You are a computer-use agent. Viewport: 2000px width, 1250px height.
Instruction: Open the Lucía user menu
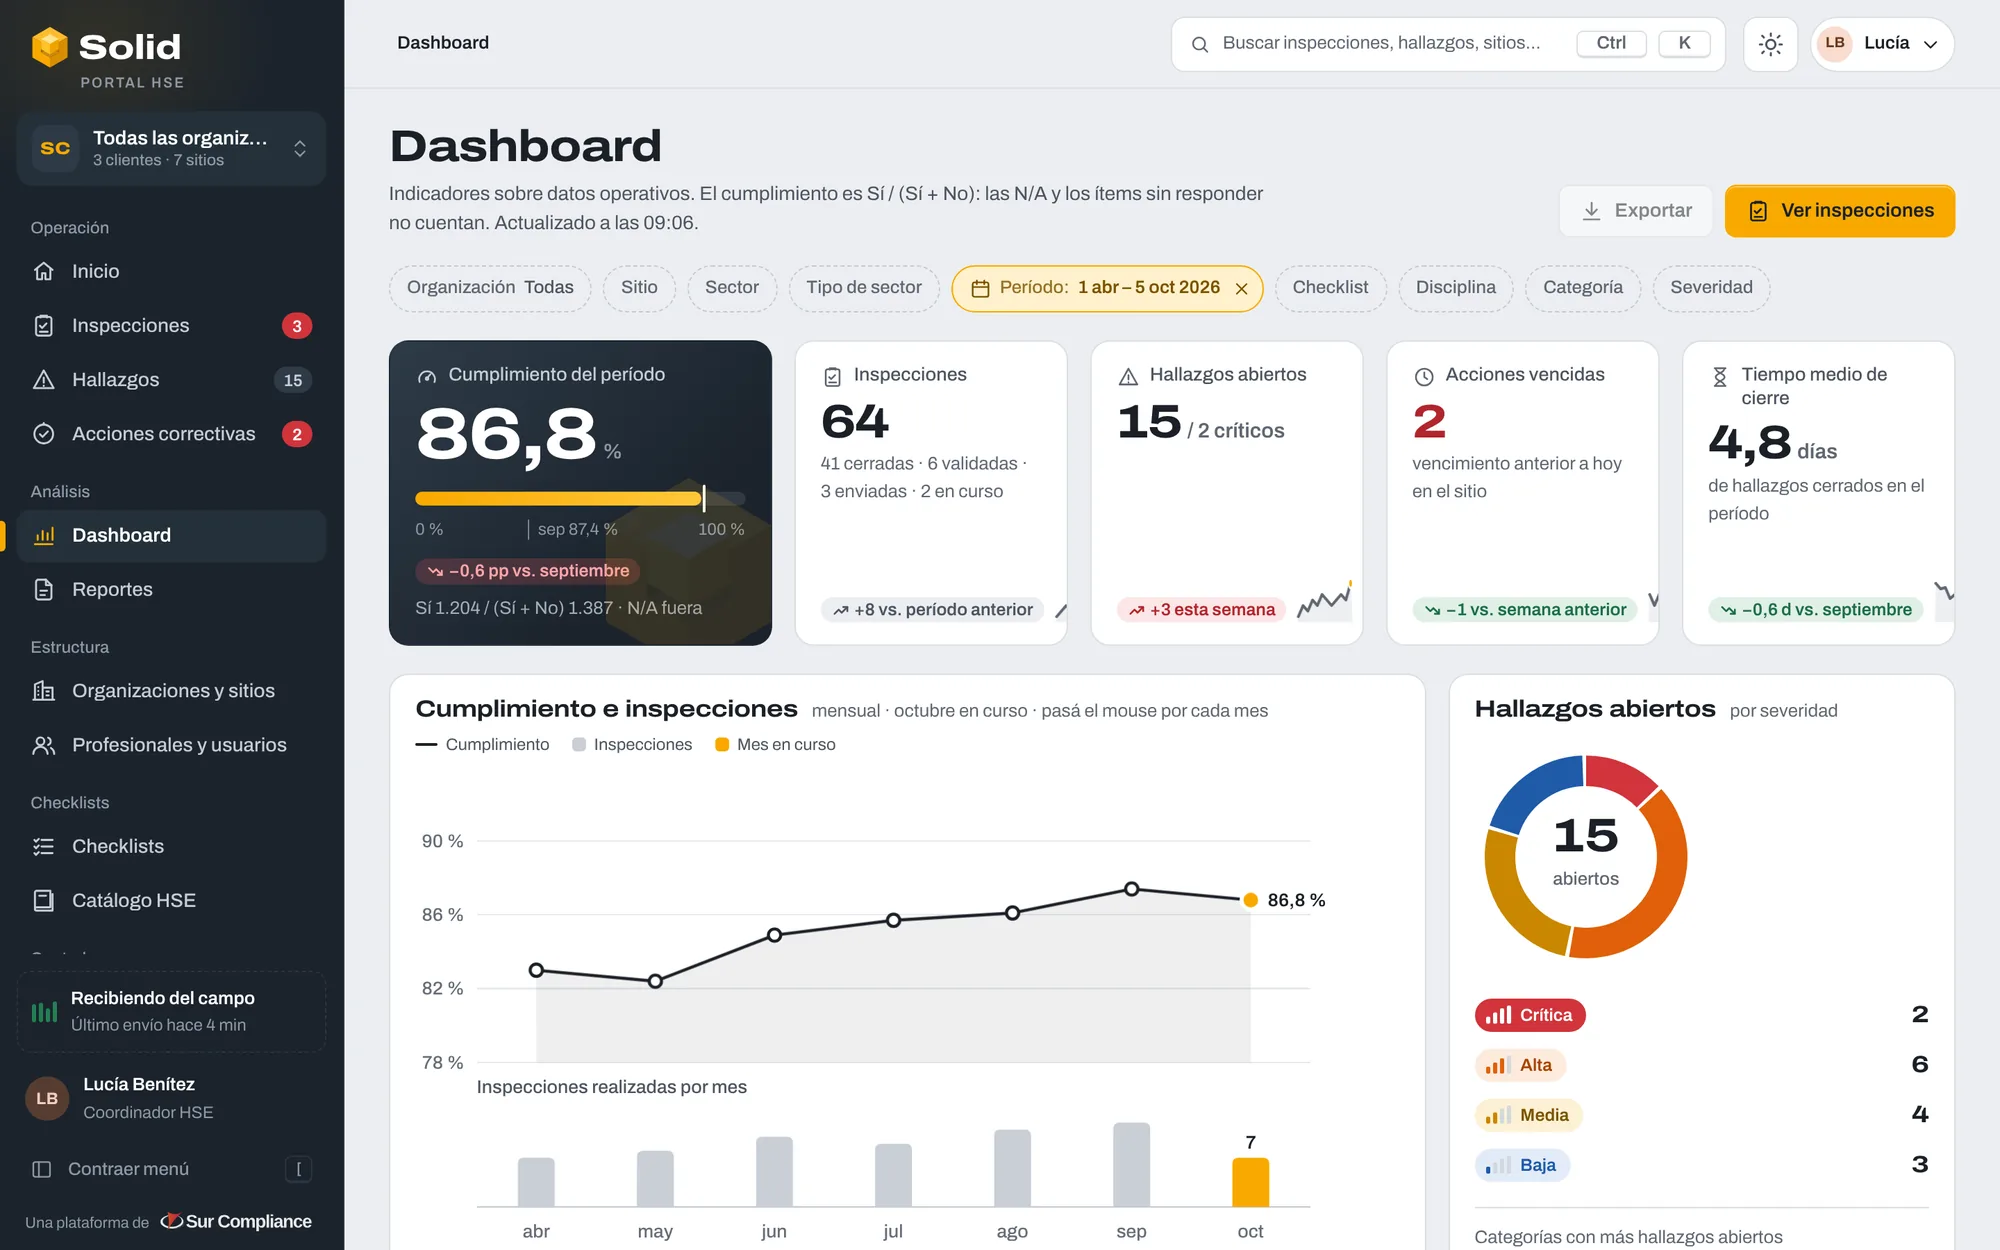1882,44
